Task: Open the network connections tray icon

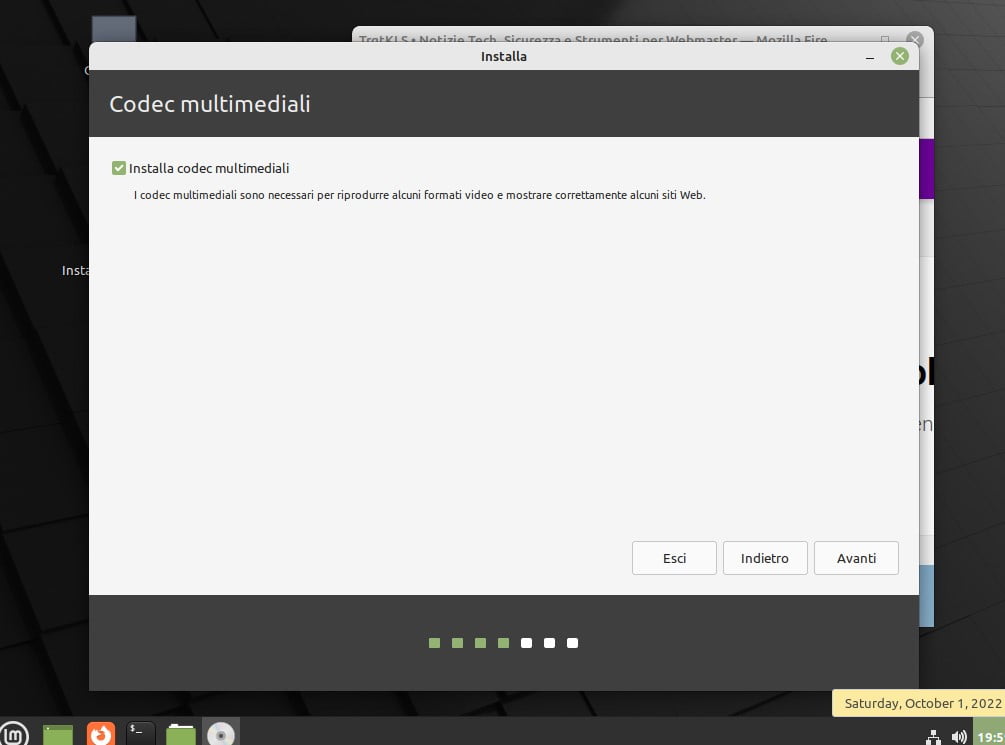Action: (x=934, y=736)
